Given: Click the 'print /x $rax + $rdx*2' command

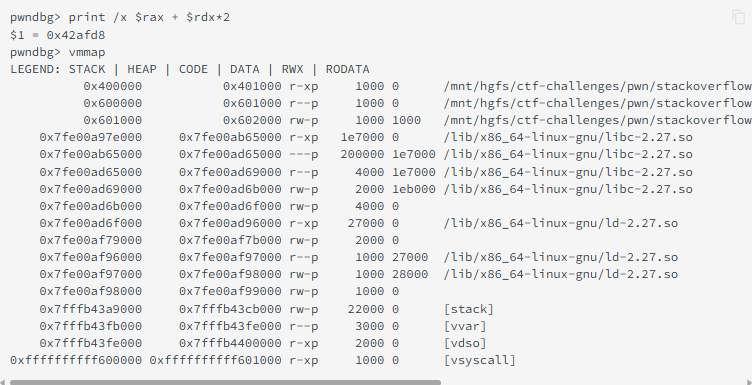Looking at the screenshot, I should 149,18.
